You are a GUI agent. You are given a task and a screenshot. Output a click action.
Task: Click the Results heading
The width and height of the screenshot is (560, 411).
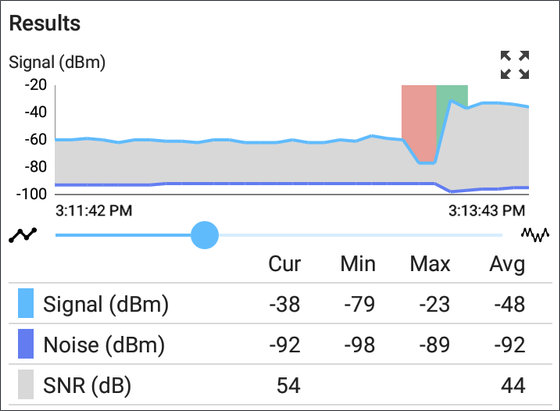[45, 23]
